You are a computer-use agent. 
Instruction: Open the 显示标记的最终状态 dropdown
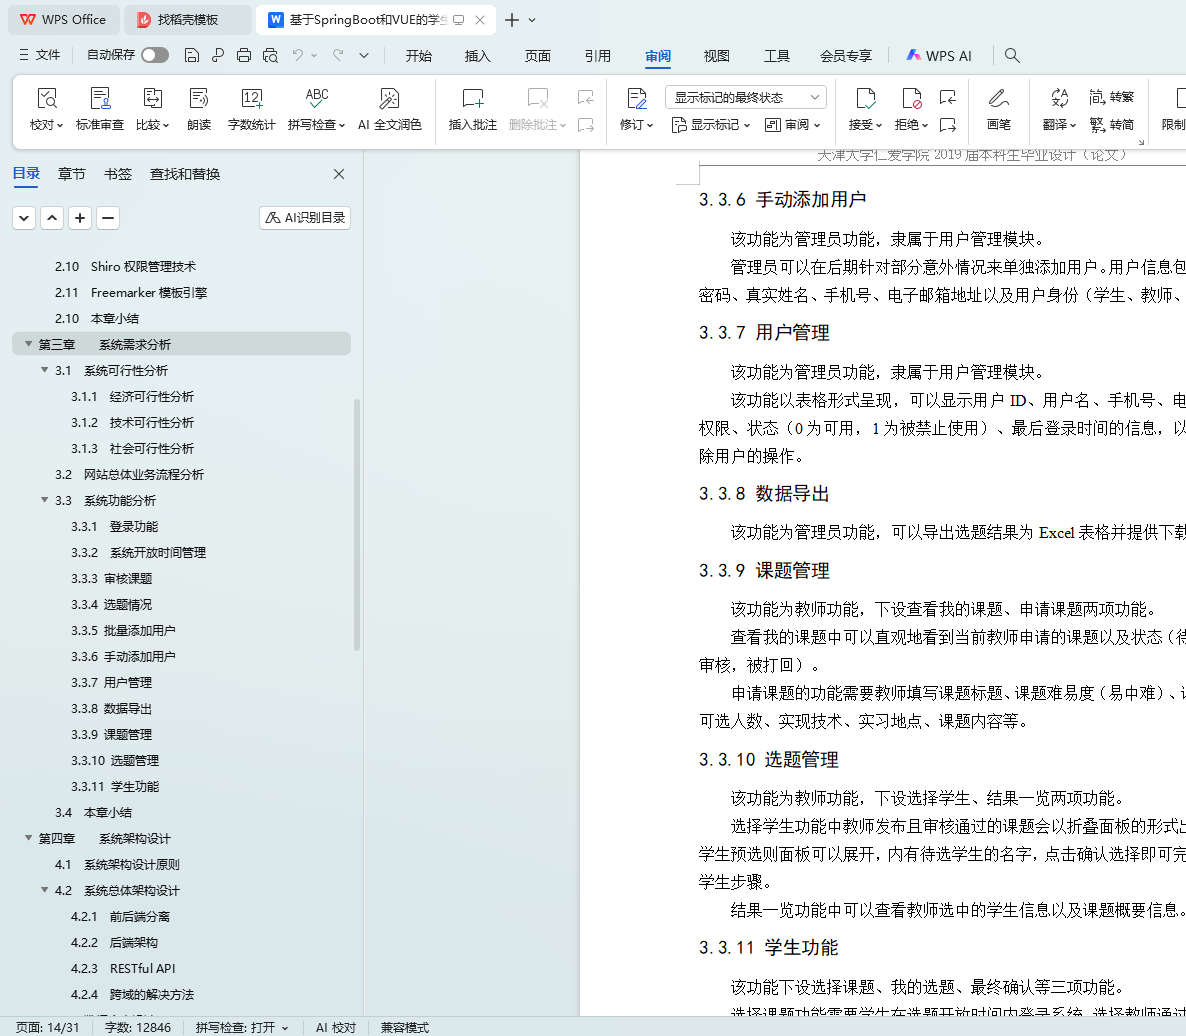click(x=745, y=97)
